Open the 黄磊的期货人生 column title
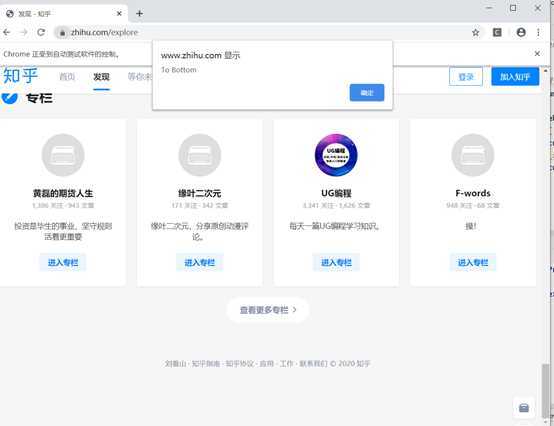The width and height of the screenshot is (554, 426). (63, 193)
